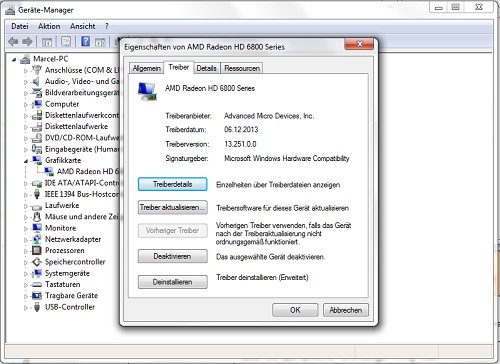
Task: Select the AMD Radeon HD device icon in tree
Action: click(49, 171)
